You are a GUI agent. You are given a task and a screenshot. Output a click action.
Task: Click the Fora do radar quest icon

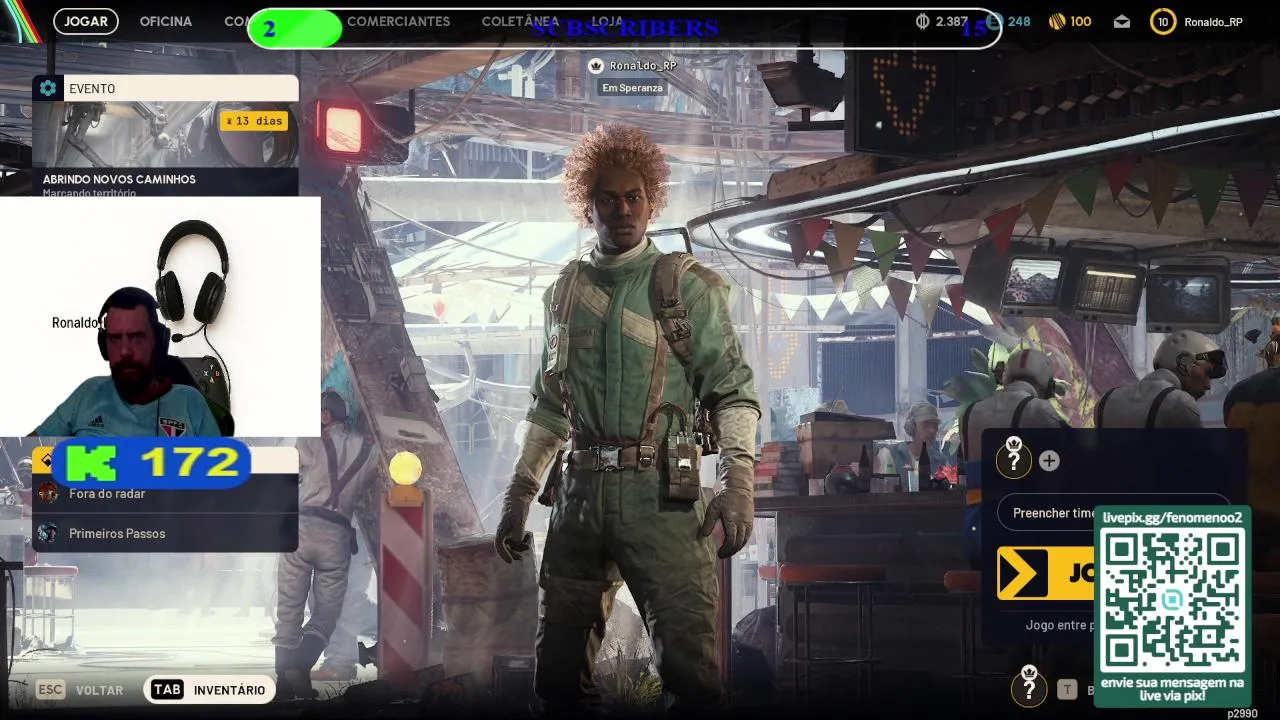tap(48, 494)
